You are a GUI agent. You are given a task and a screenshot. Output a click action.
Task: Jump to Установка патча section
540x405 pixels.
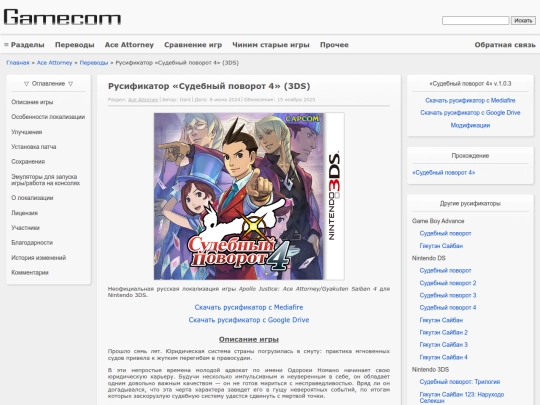click(x=34, y=147)
